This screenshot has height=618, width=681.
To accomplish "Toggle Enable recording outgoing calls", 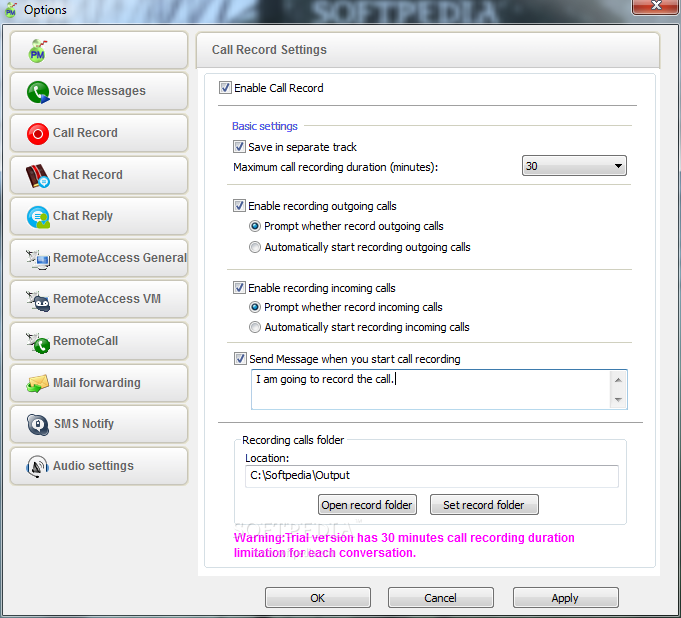I will (239, 205).
